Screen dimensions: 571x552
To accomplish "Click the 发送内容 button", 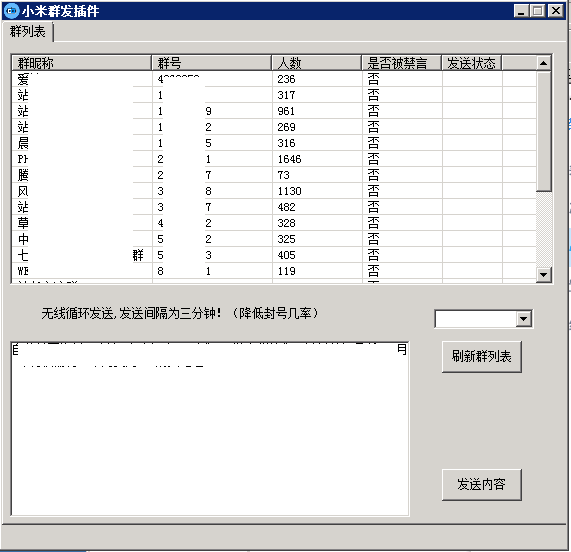I will tap(481, 485).
